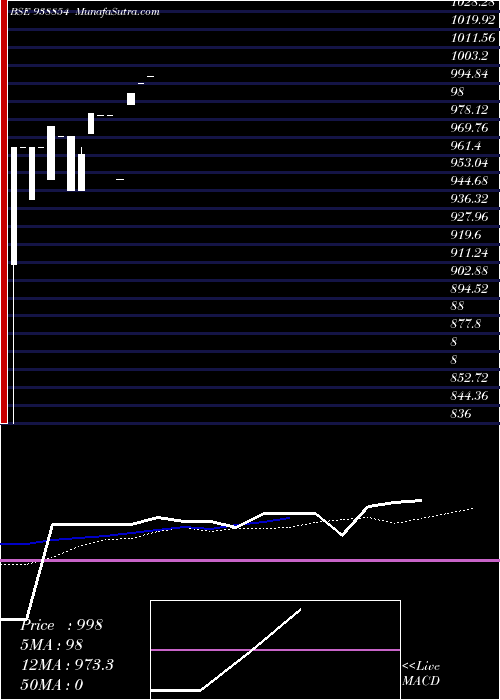Image resolution: width=500 pixels, height=700 pixels.
Task: Click the 1019.92 price axis label
Action: click(473, 20)
